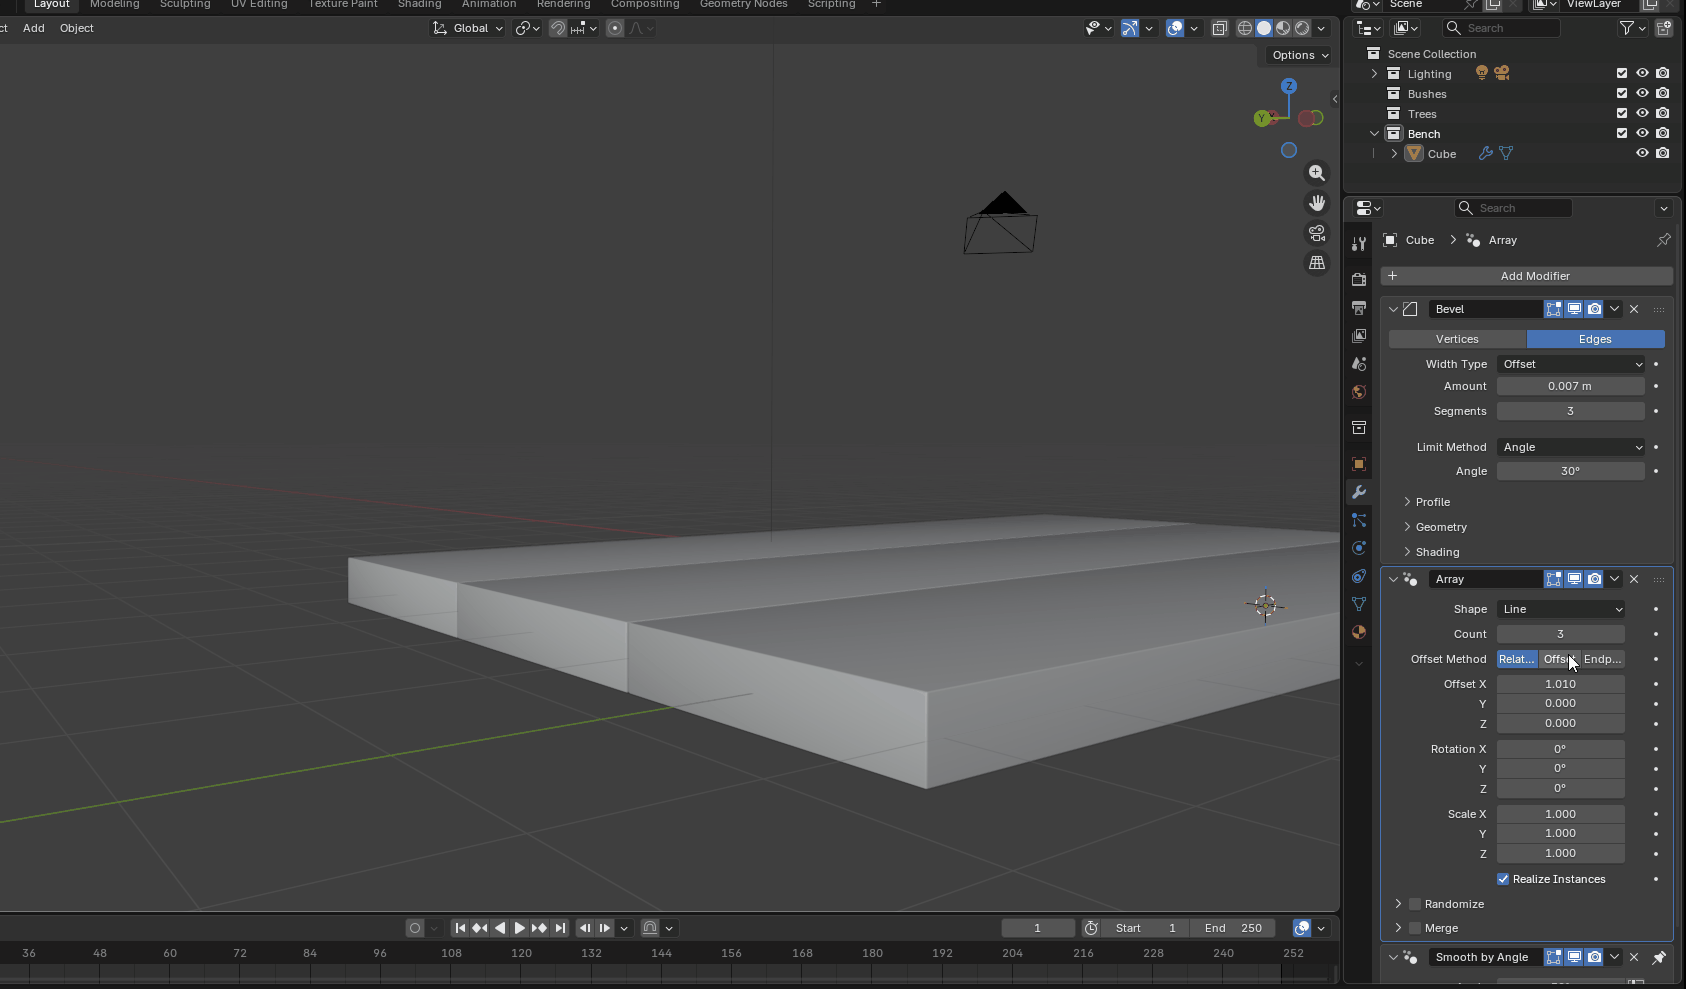
Task: Switch to the Shading workspace tab
Action: coord(419,4)
